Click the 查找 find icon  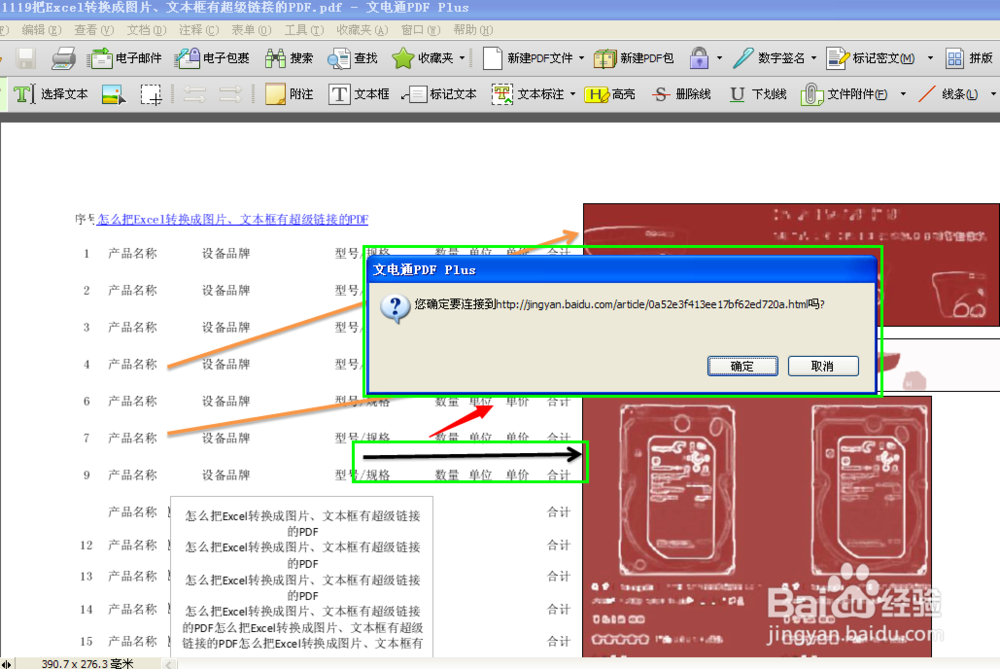click(x=339, y=59)
